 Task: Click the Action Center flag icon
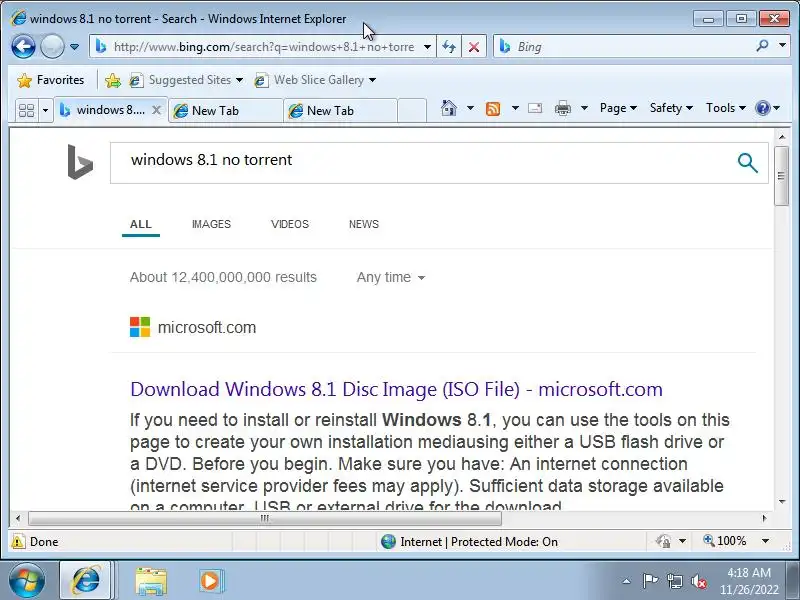click(x=650, y=581)
